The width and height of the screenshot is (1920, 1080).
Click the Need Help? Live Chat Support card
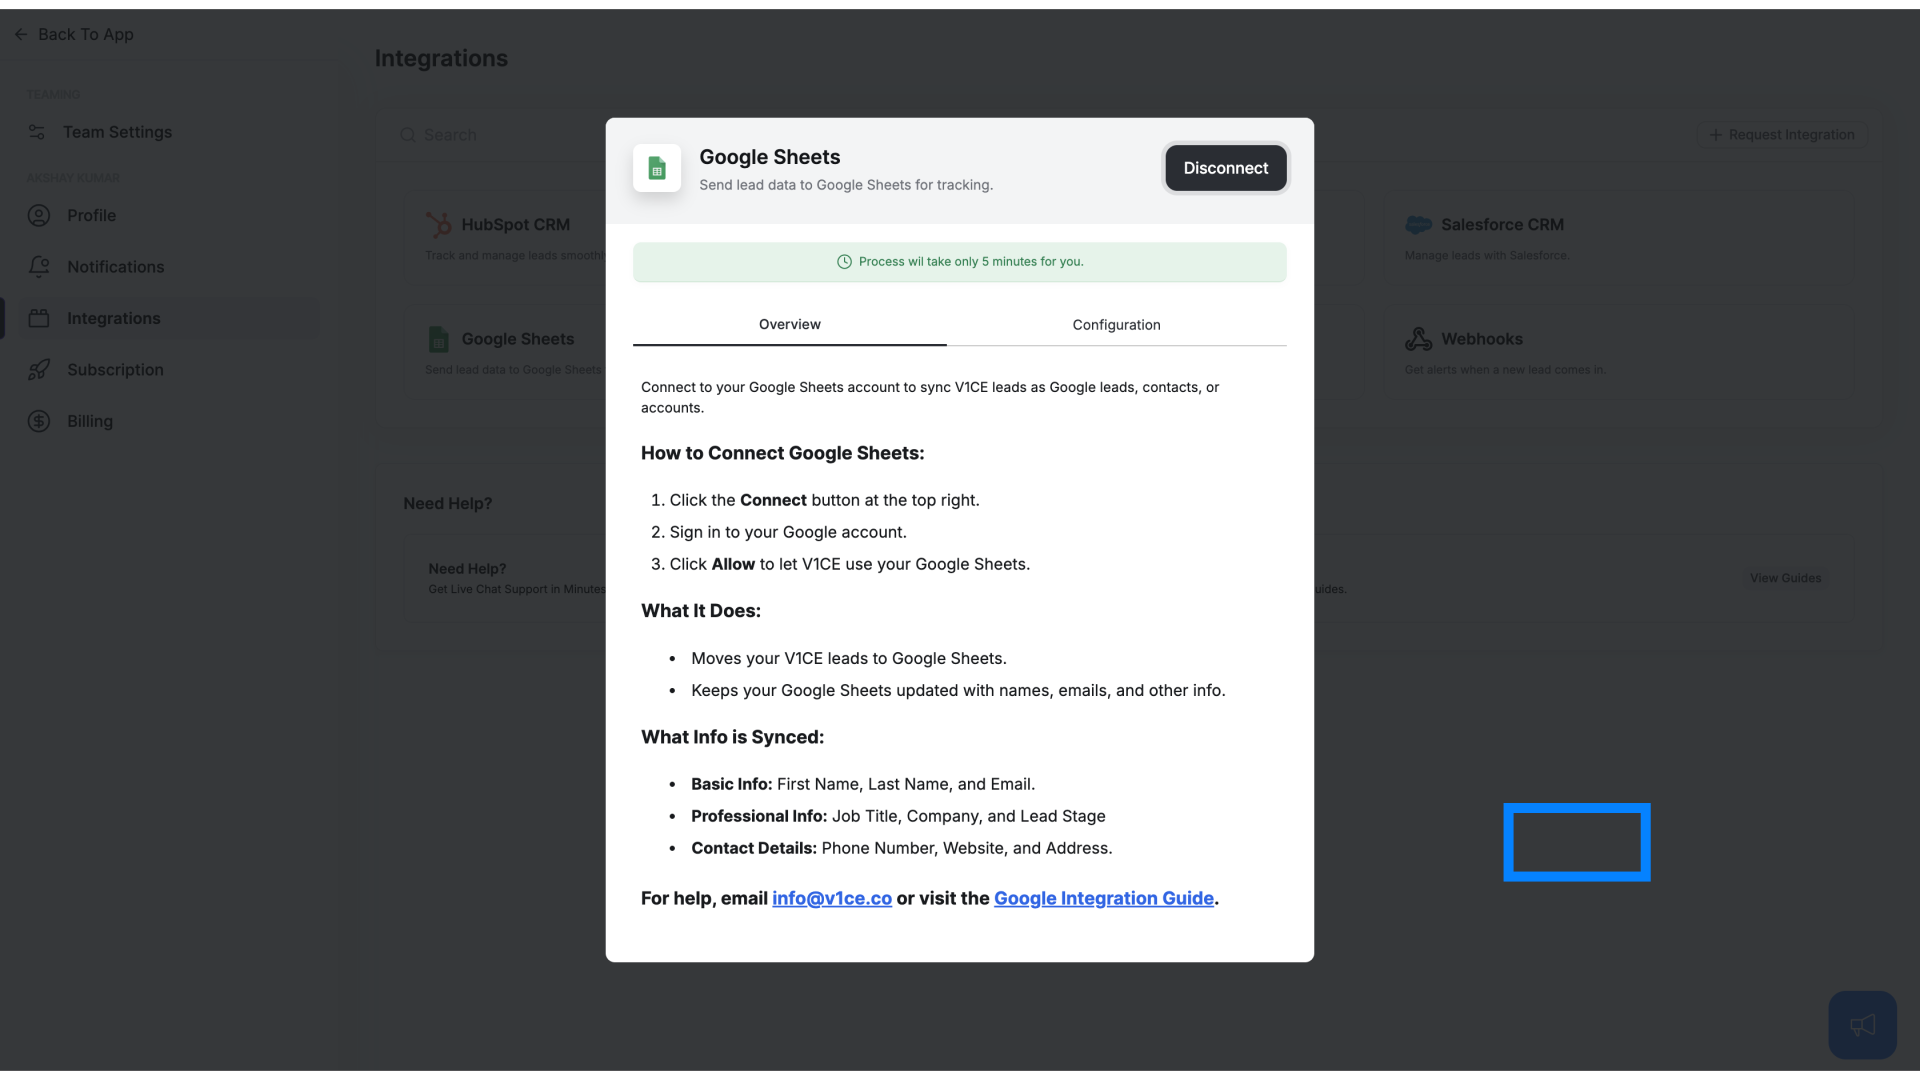(x=505, y=578)
